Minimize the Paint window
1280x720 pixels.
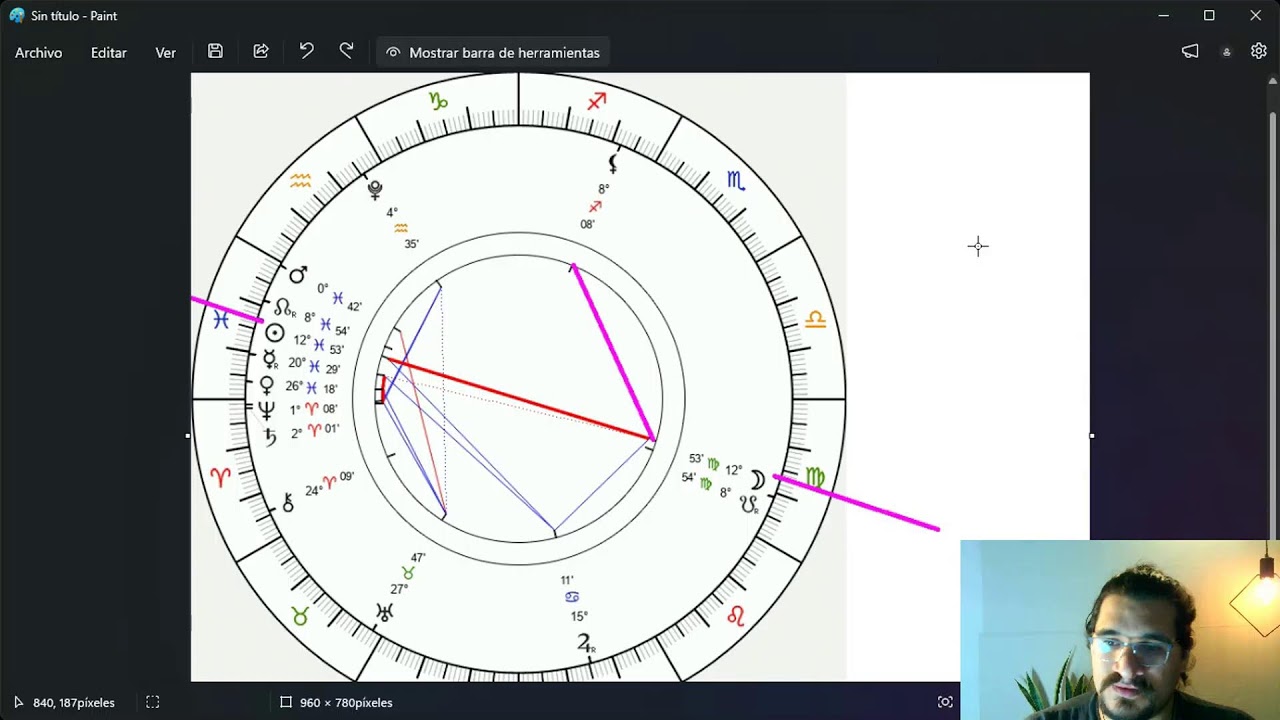[x=1163, y=16]
